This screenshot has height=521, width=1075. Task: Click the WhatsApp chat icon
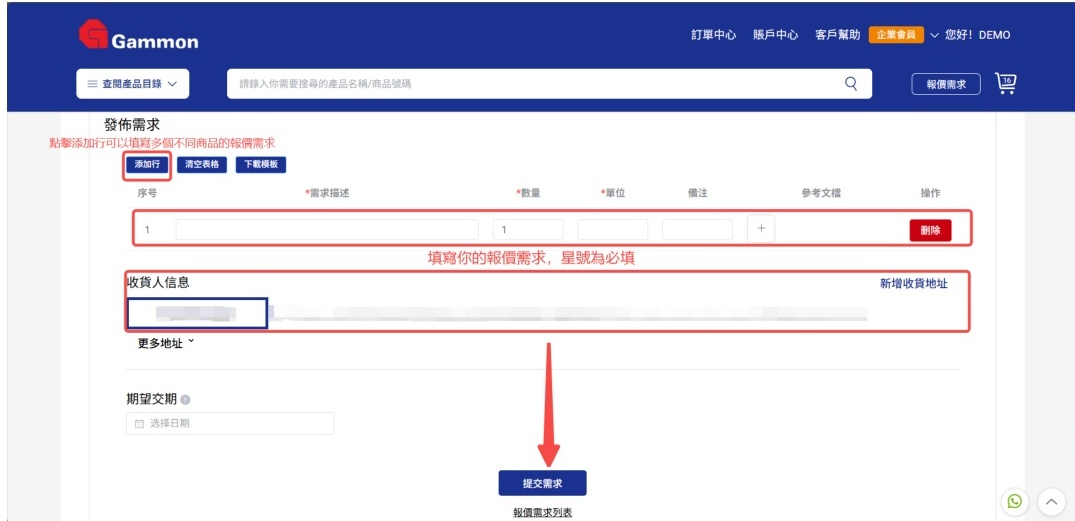1015,501
